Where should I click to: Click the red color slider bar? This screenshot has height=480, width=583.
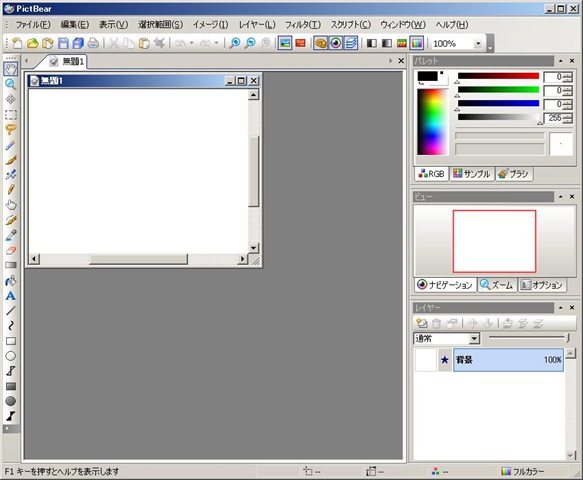[498, 76]
